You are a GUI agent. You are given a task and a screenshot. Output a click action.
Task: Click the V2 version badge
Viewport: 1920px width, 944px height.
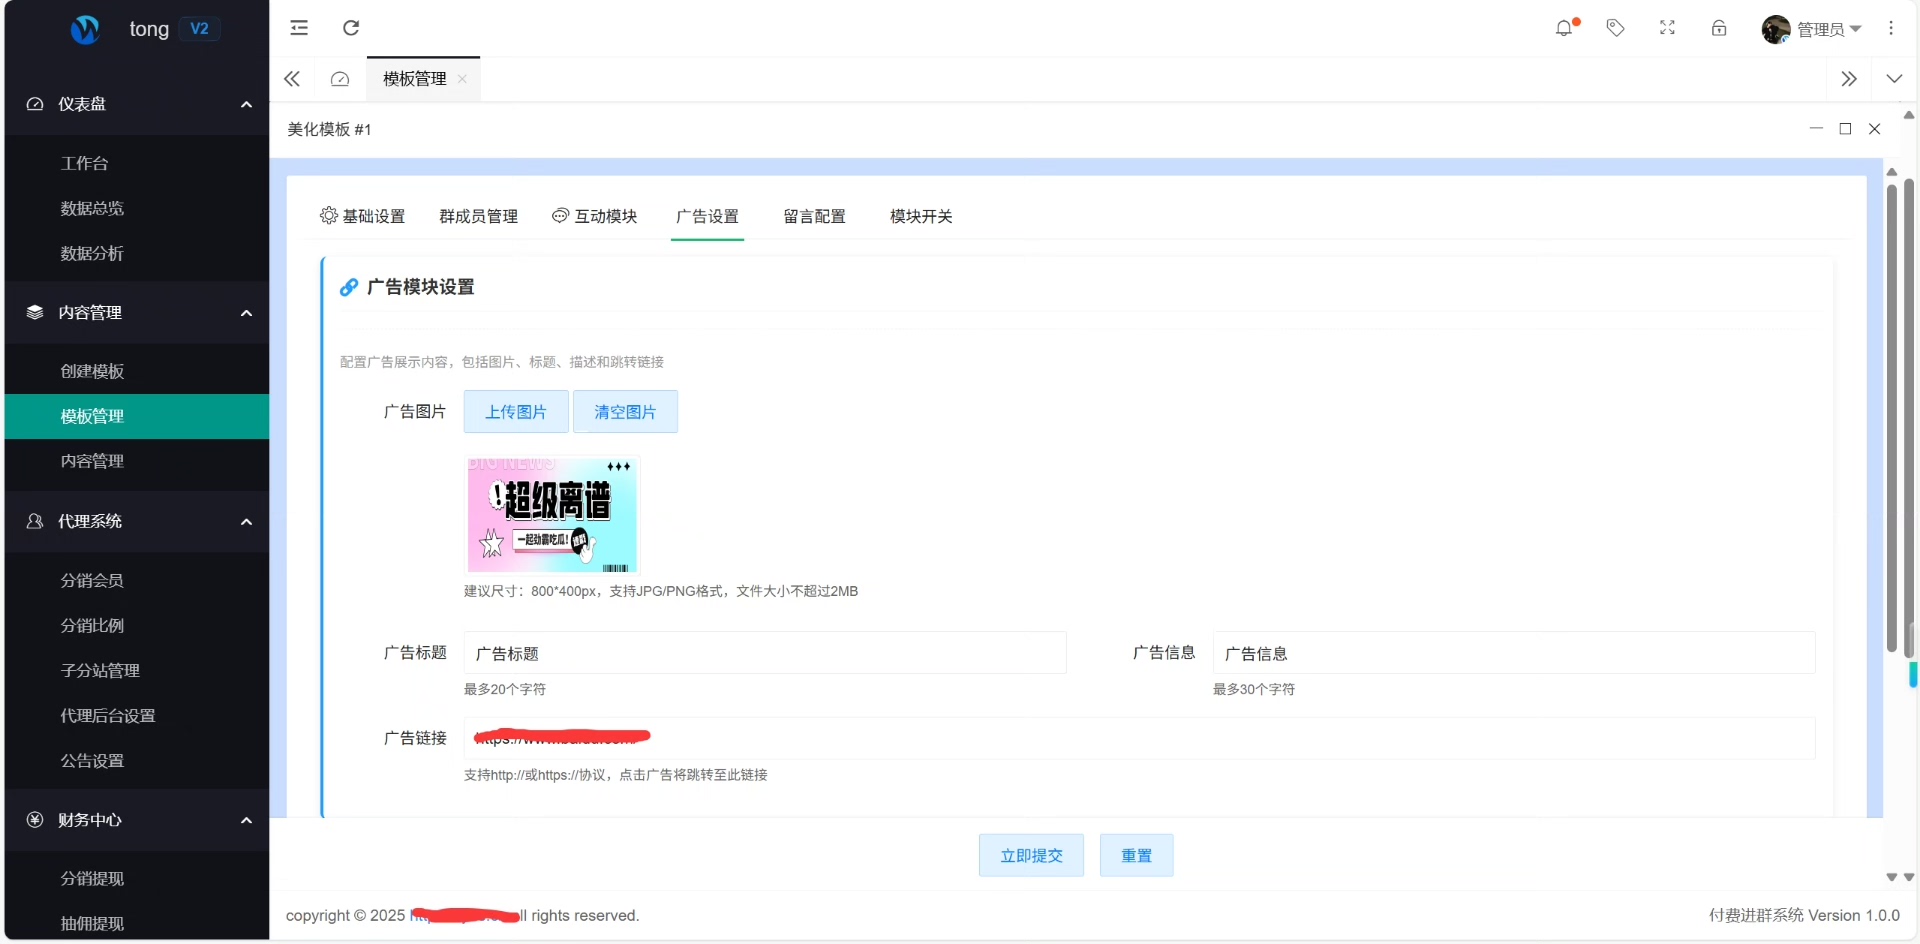(x=199, y=29)
